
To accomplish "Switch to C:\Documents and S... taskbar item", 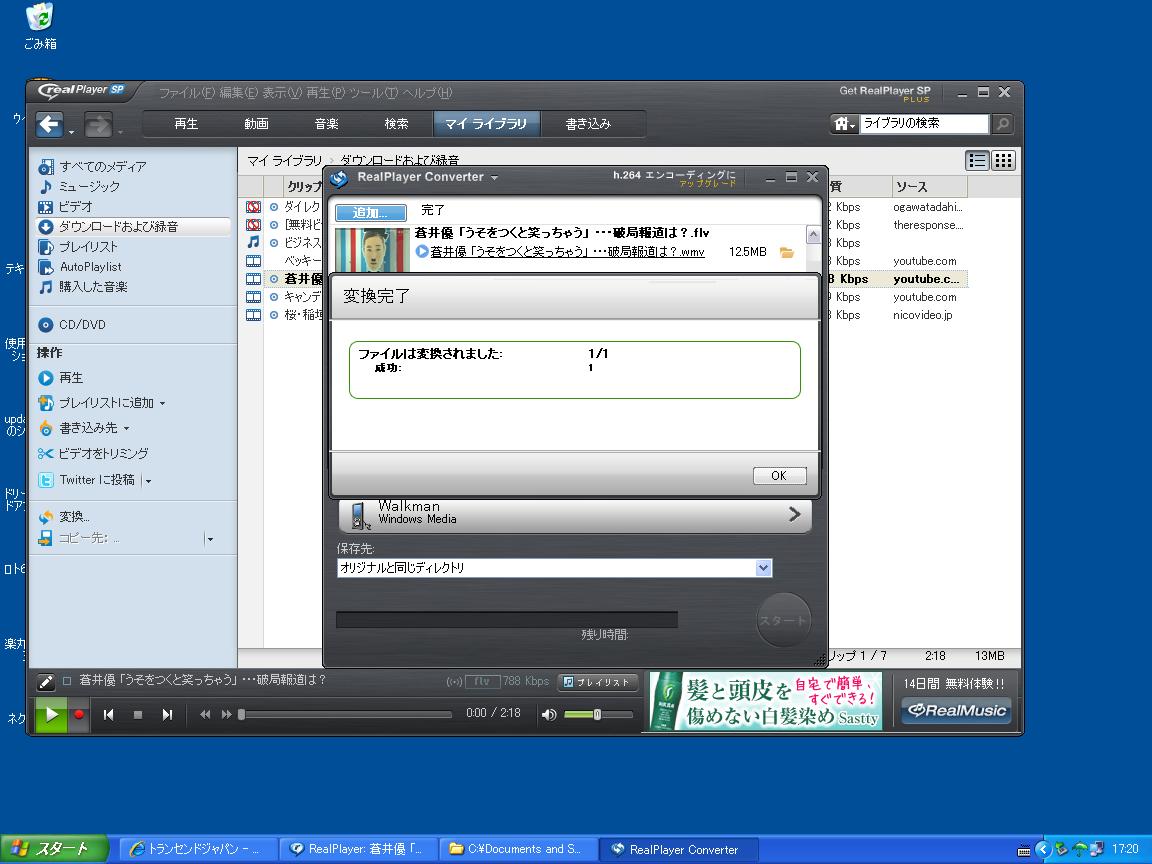I will pos(518,849).
